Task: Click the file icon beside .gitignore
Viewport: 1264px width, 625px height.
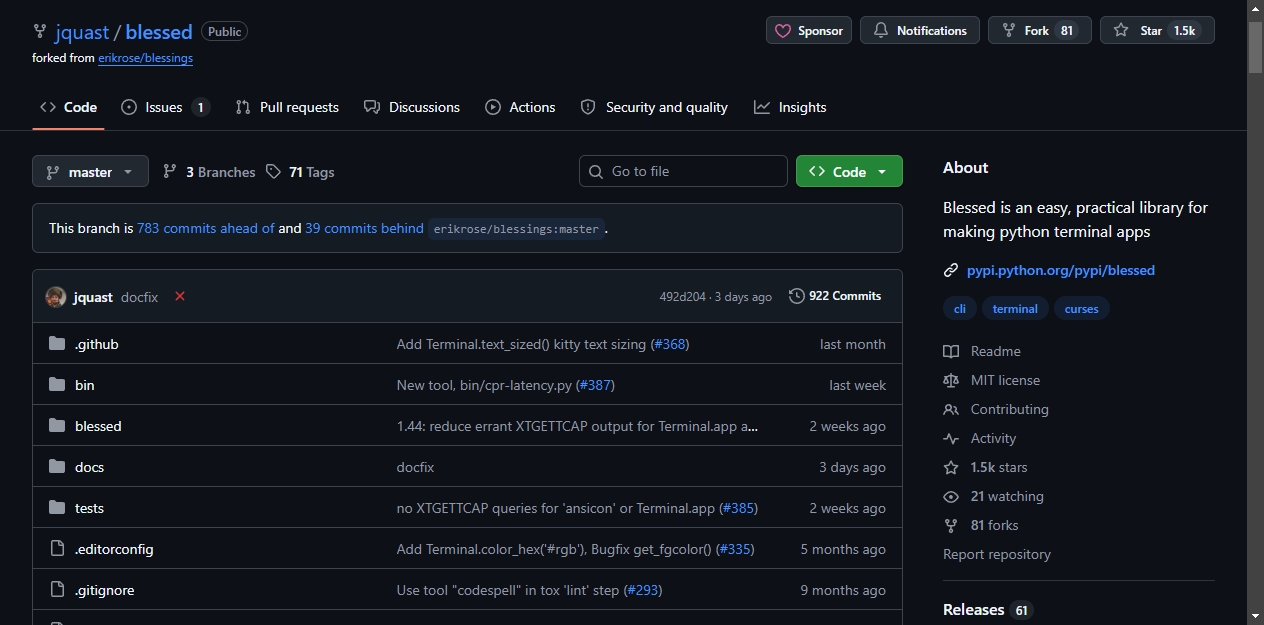Action: [57, 590]
